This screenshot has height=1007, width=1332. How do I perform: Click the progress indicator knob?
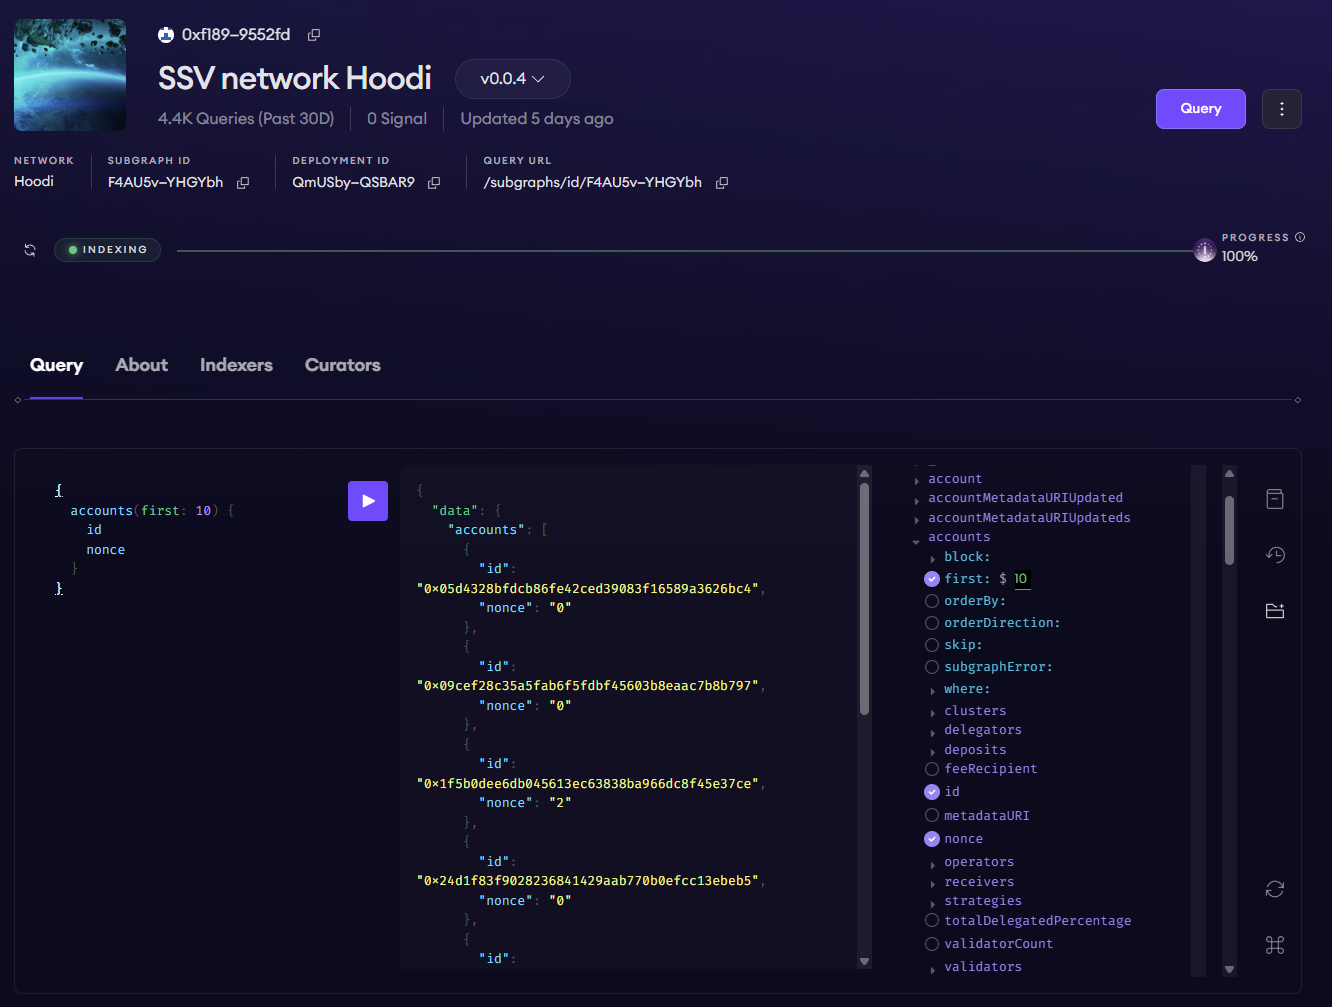[x=1205, y=251]
